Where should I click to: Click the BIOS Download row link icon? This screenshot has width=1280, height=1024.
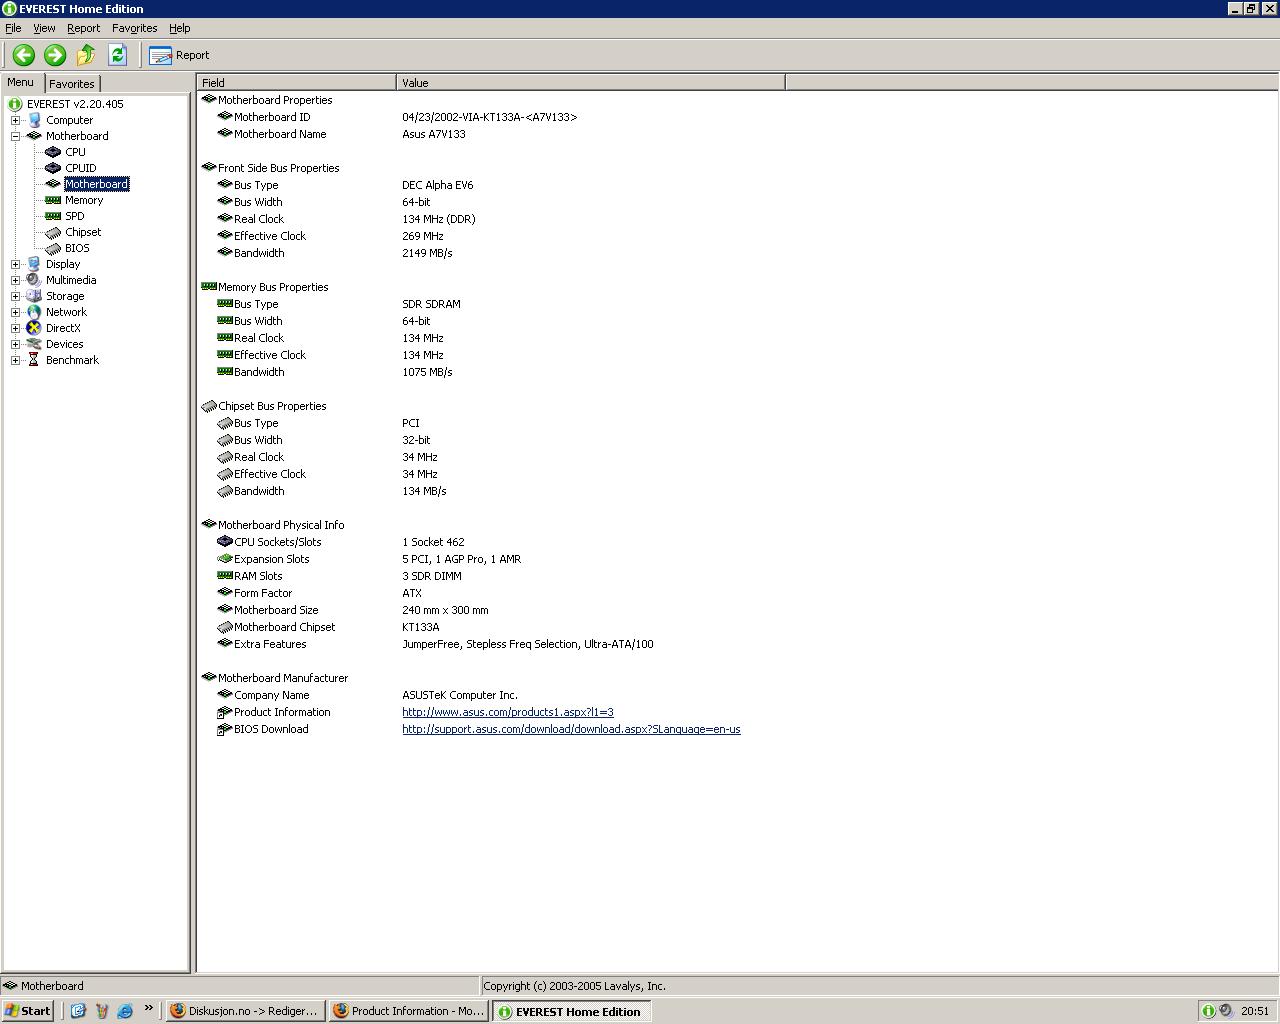tap(224, 729)
